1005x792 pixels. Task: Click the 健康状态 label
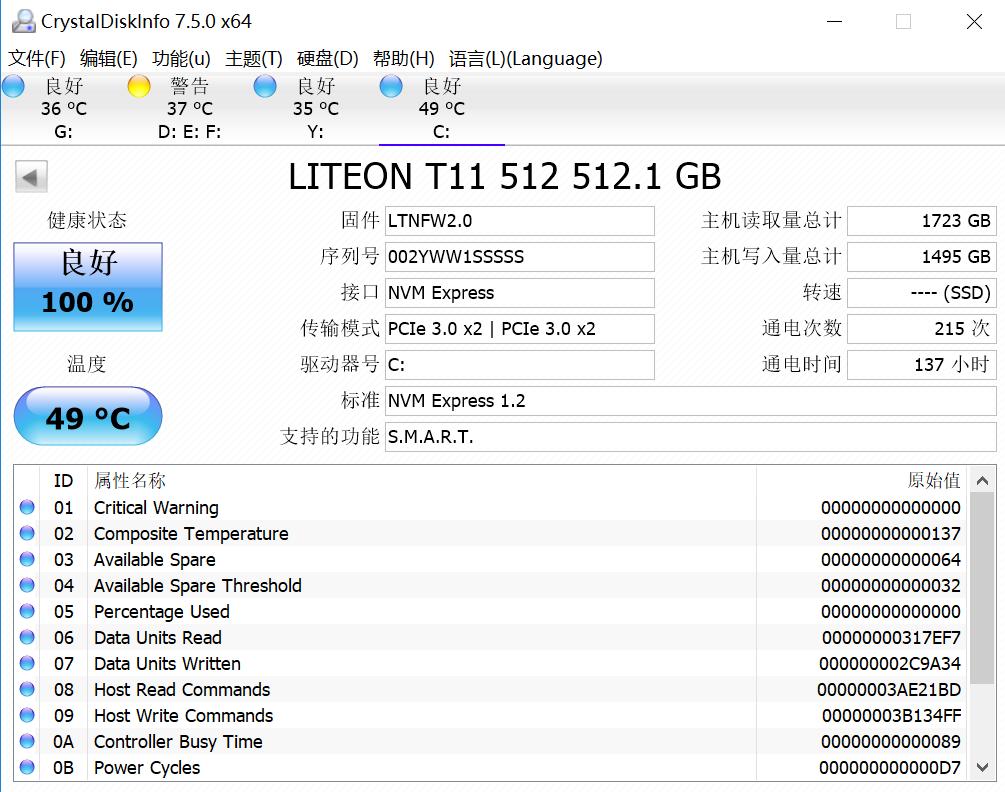tap(87, 220)
